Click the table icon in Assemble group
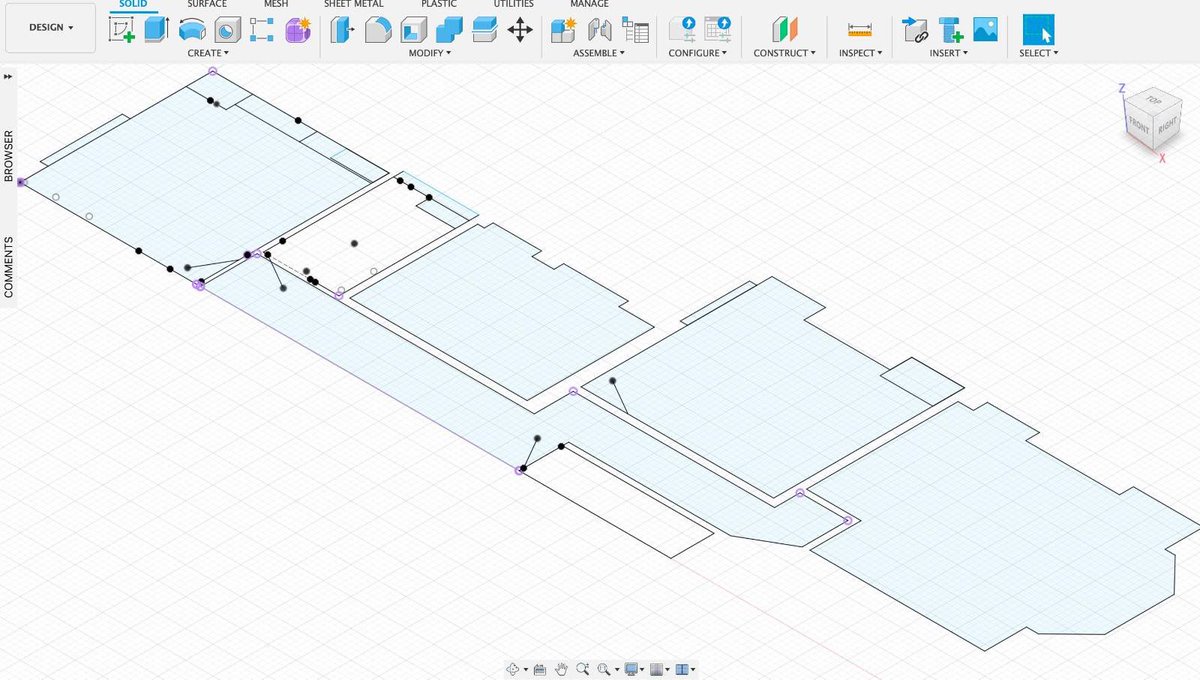 (634, 29)
